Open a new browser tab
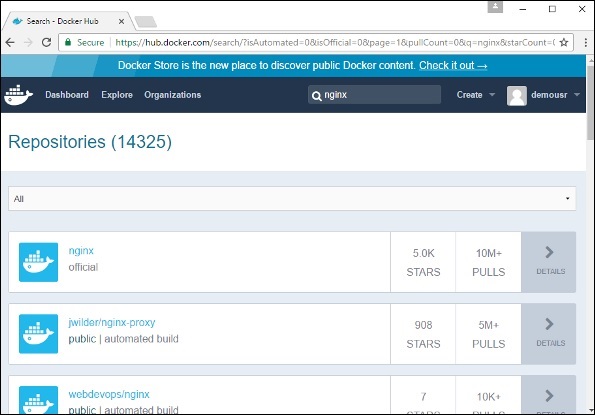The image size is (595, 415). pyautogui.click(x=146, y=22)
